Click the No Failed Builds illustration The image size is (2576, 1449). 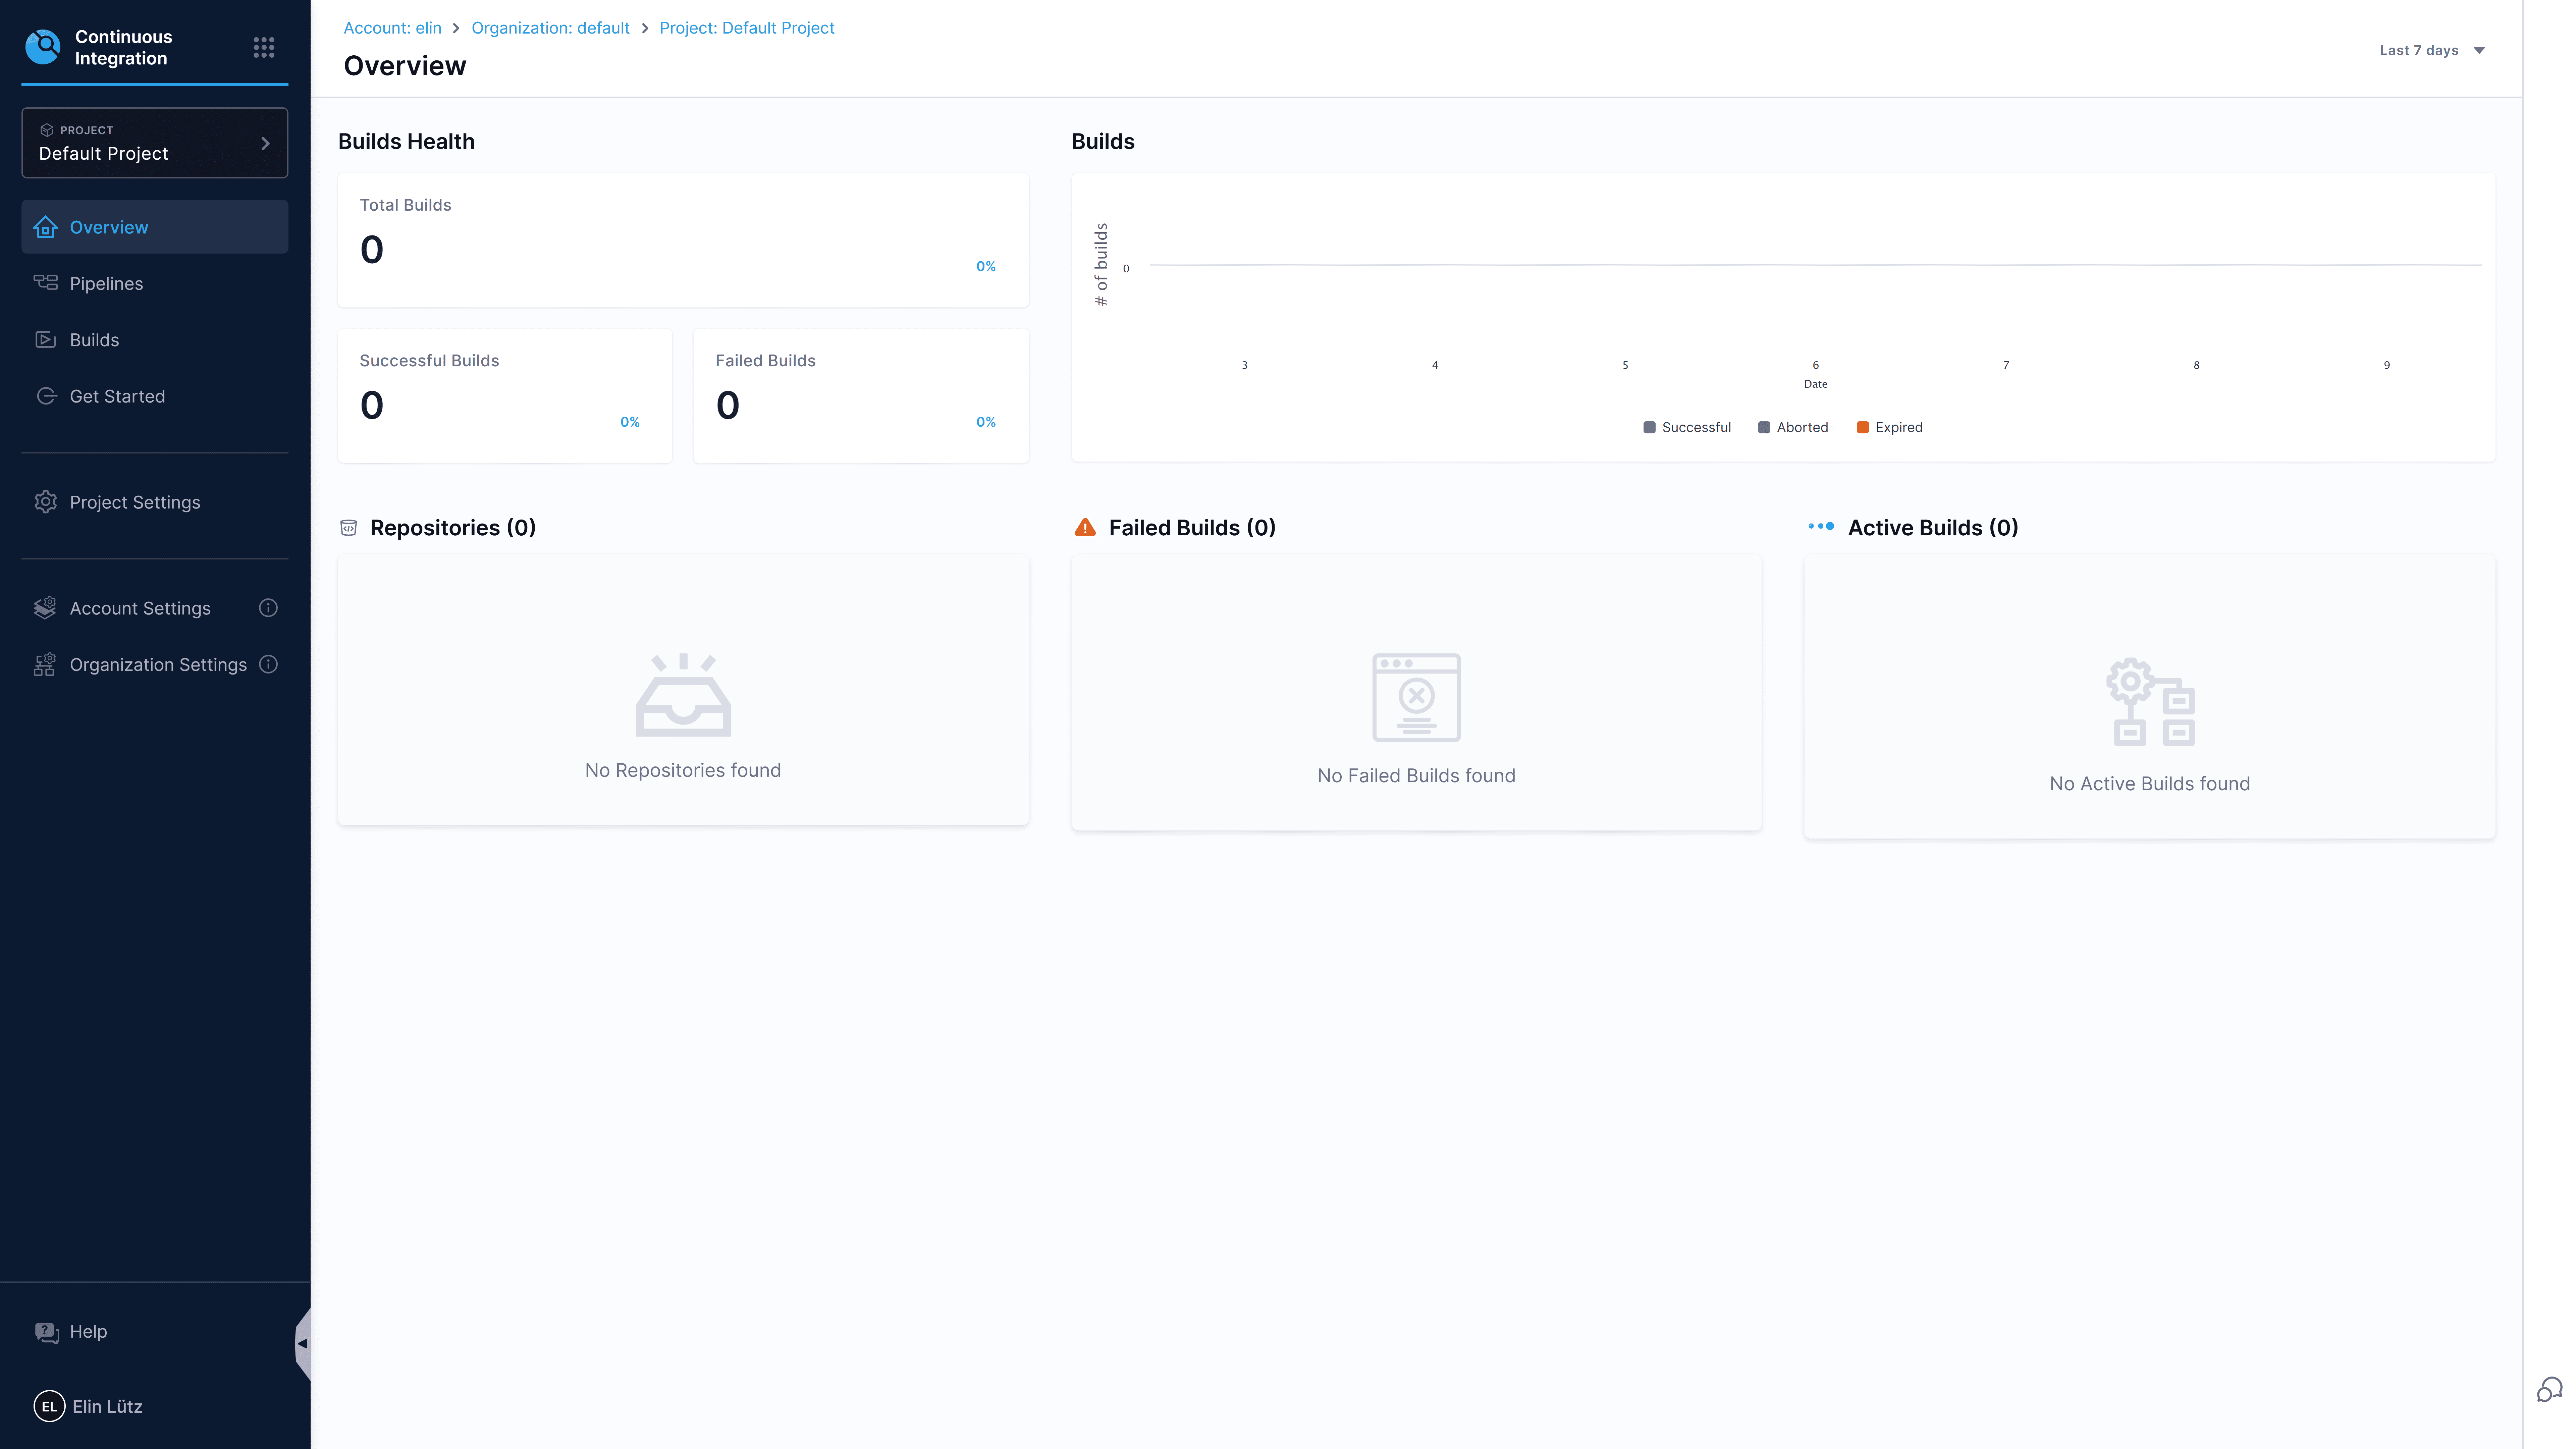1416,698
